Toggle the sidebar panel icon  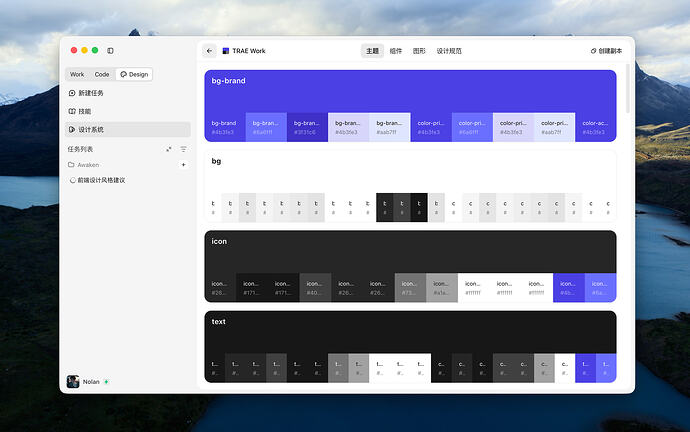110,51
